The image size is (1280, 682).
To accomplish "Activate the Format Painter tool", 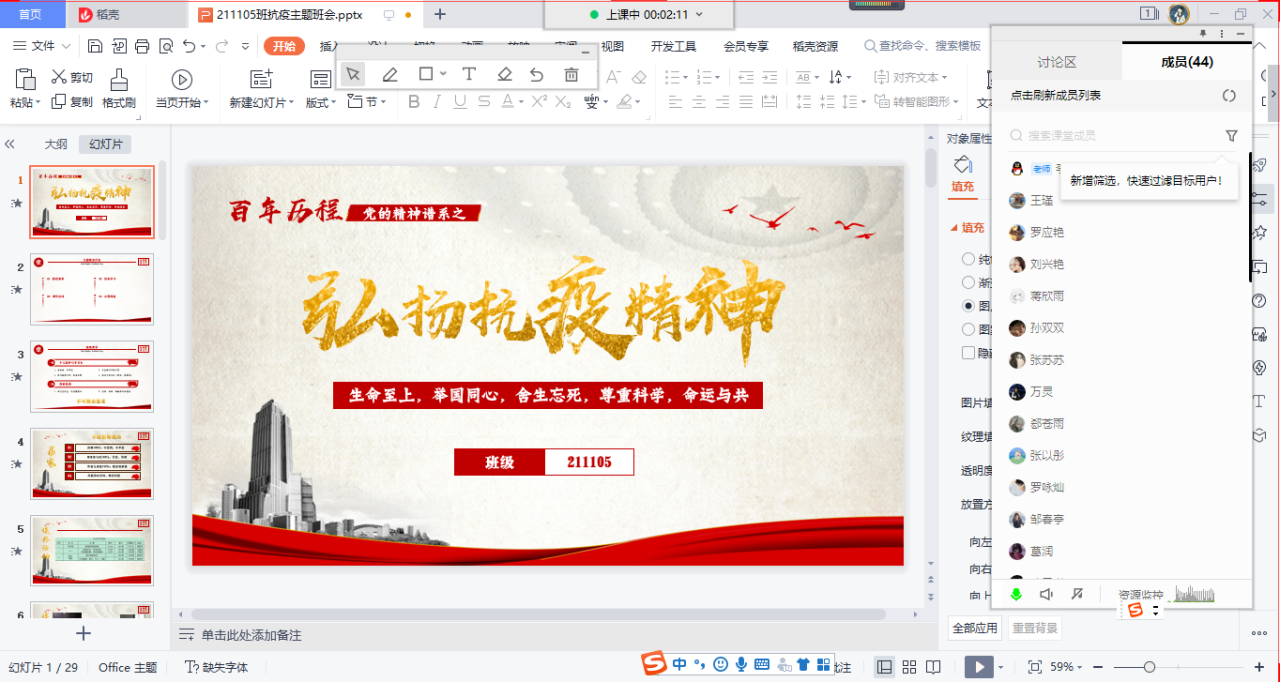I will [119, 88].
